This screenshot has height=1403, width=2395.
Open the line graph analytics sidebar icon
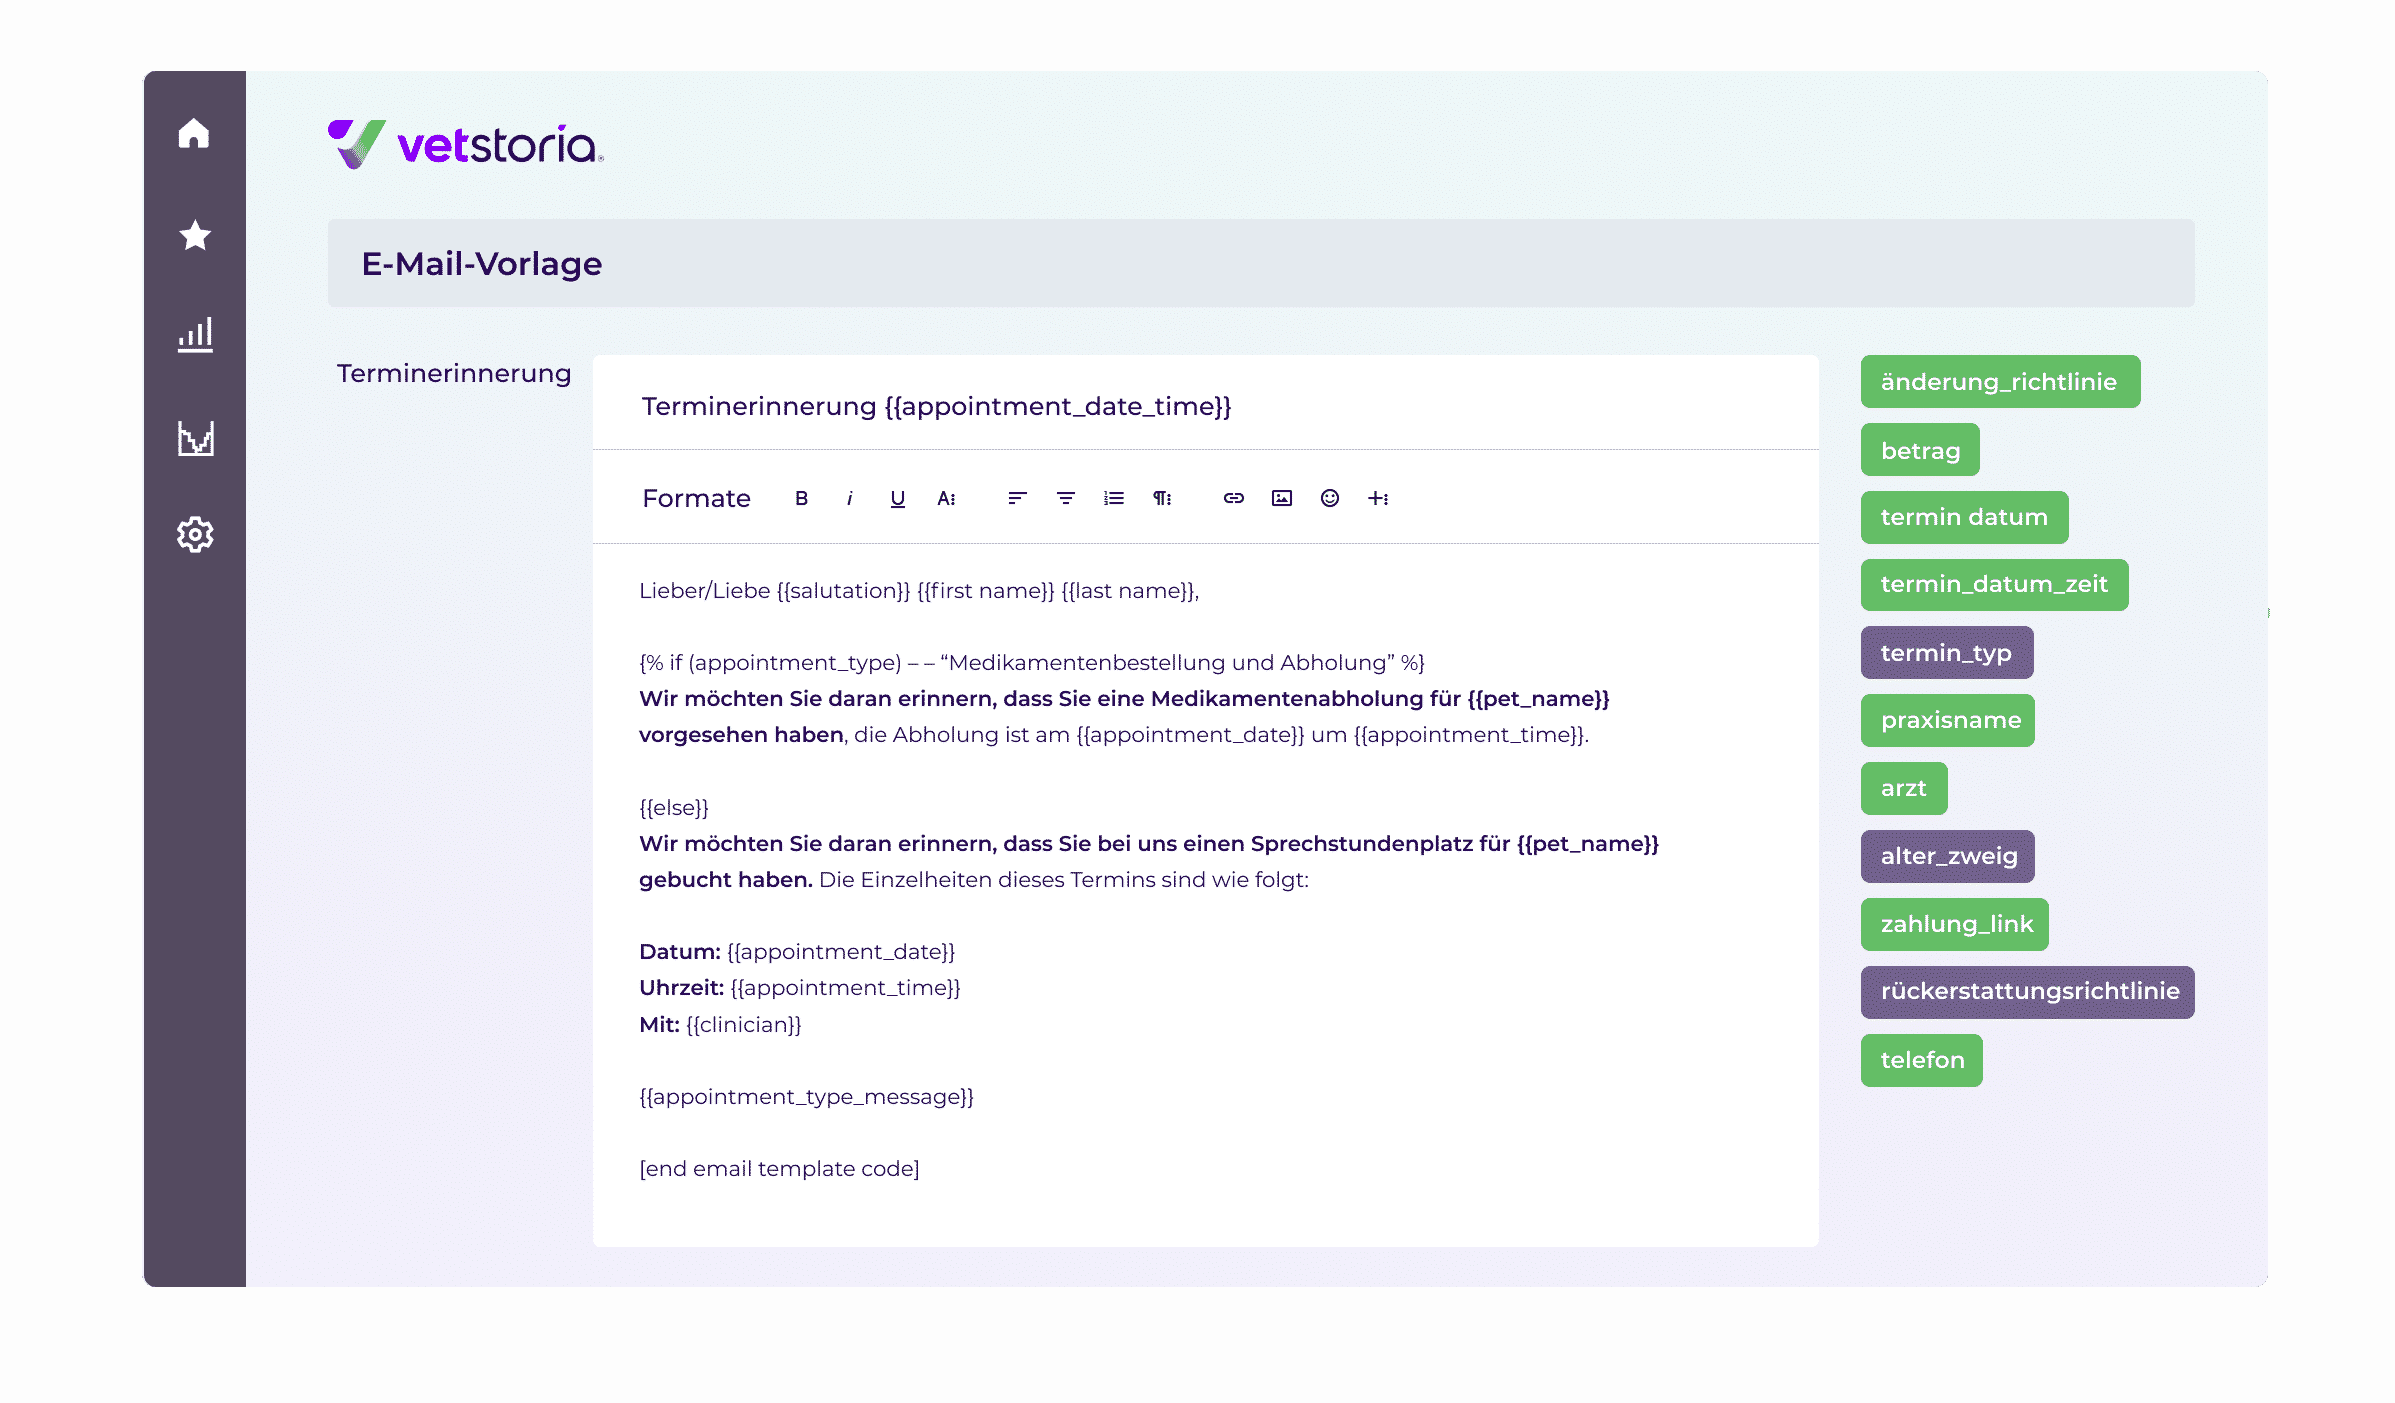click(x=196, y=438)
